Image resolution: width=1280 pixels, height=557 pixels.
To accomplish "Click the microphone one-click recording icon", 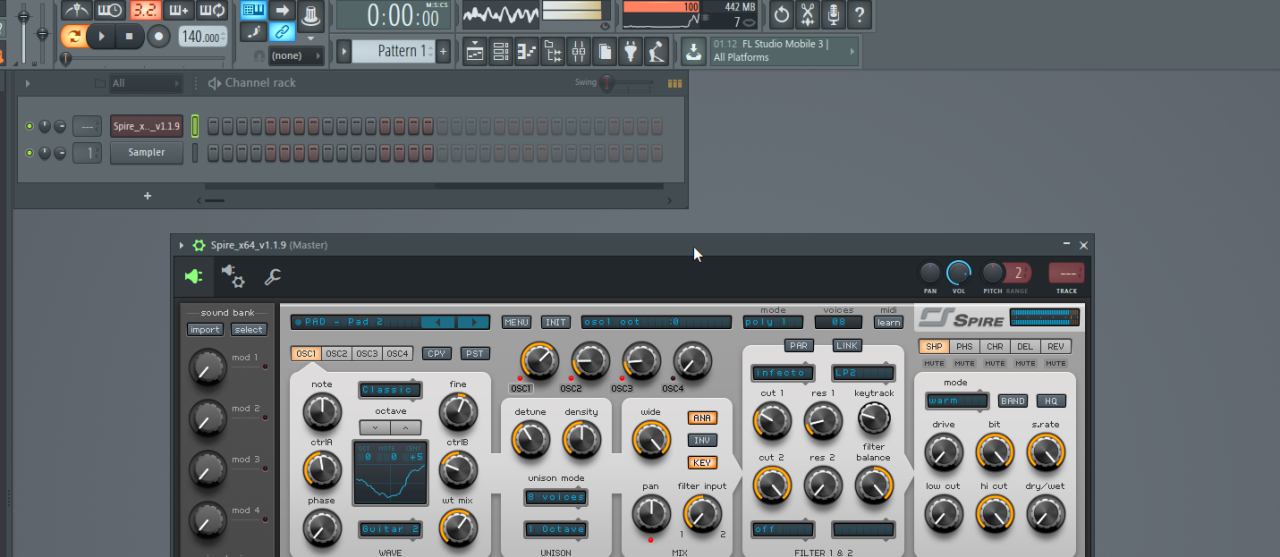I will pyautogui.click(x=834, y=14).
